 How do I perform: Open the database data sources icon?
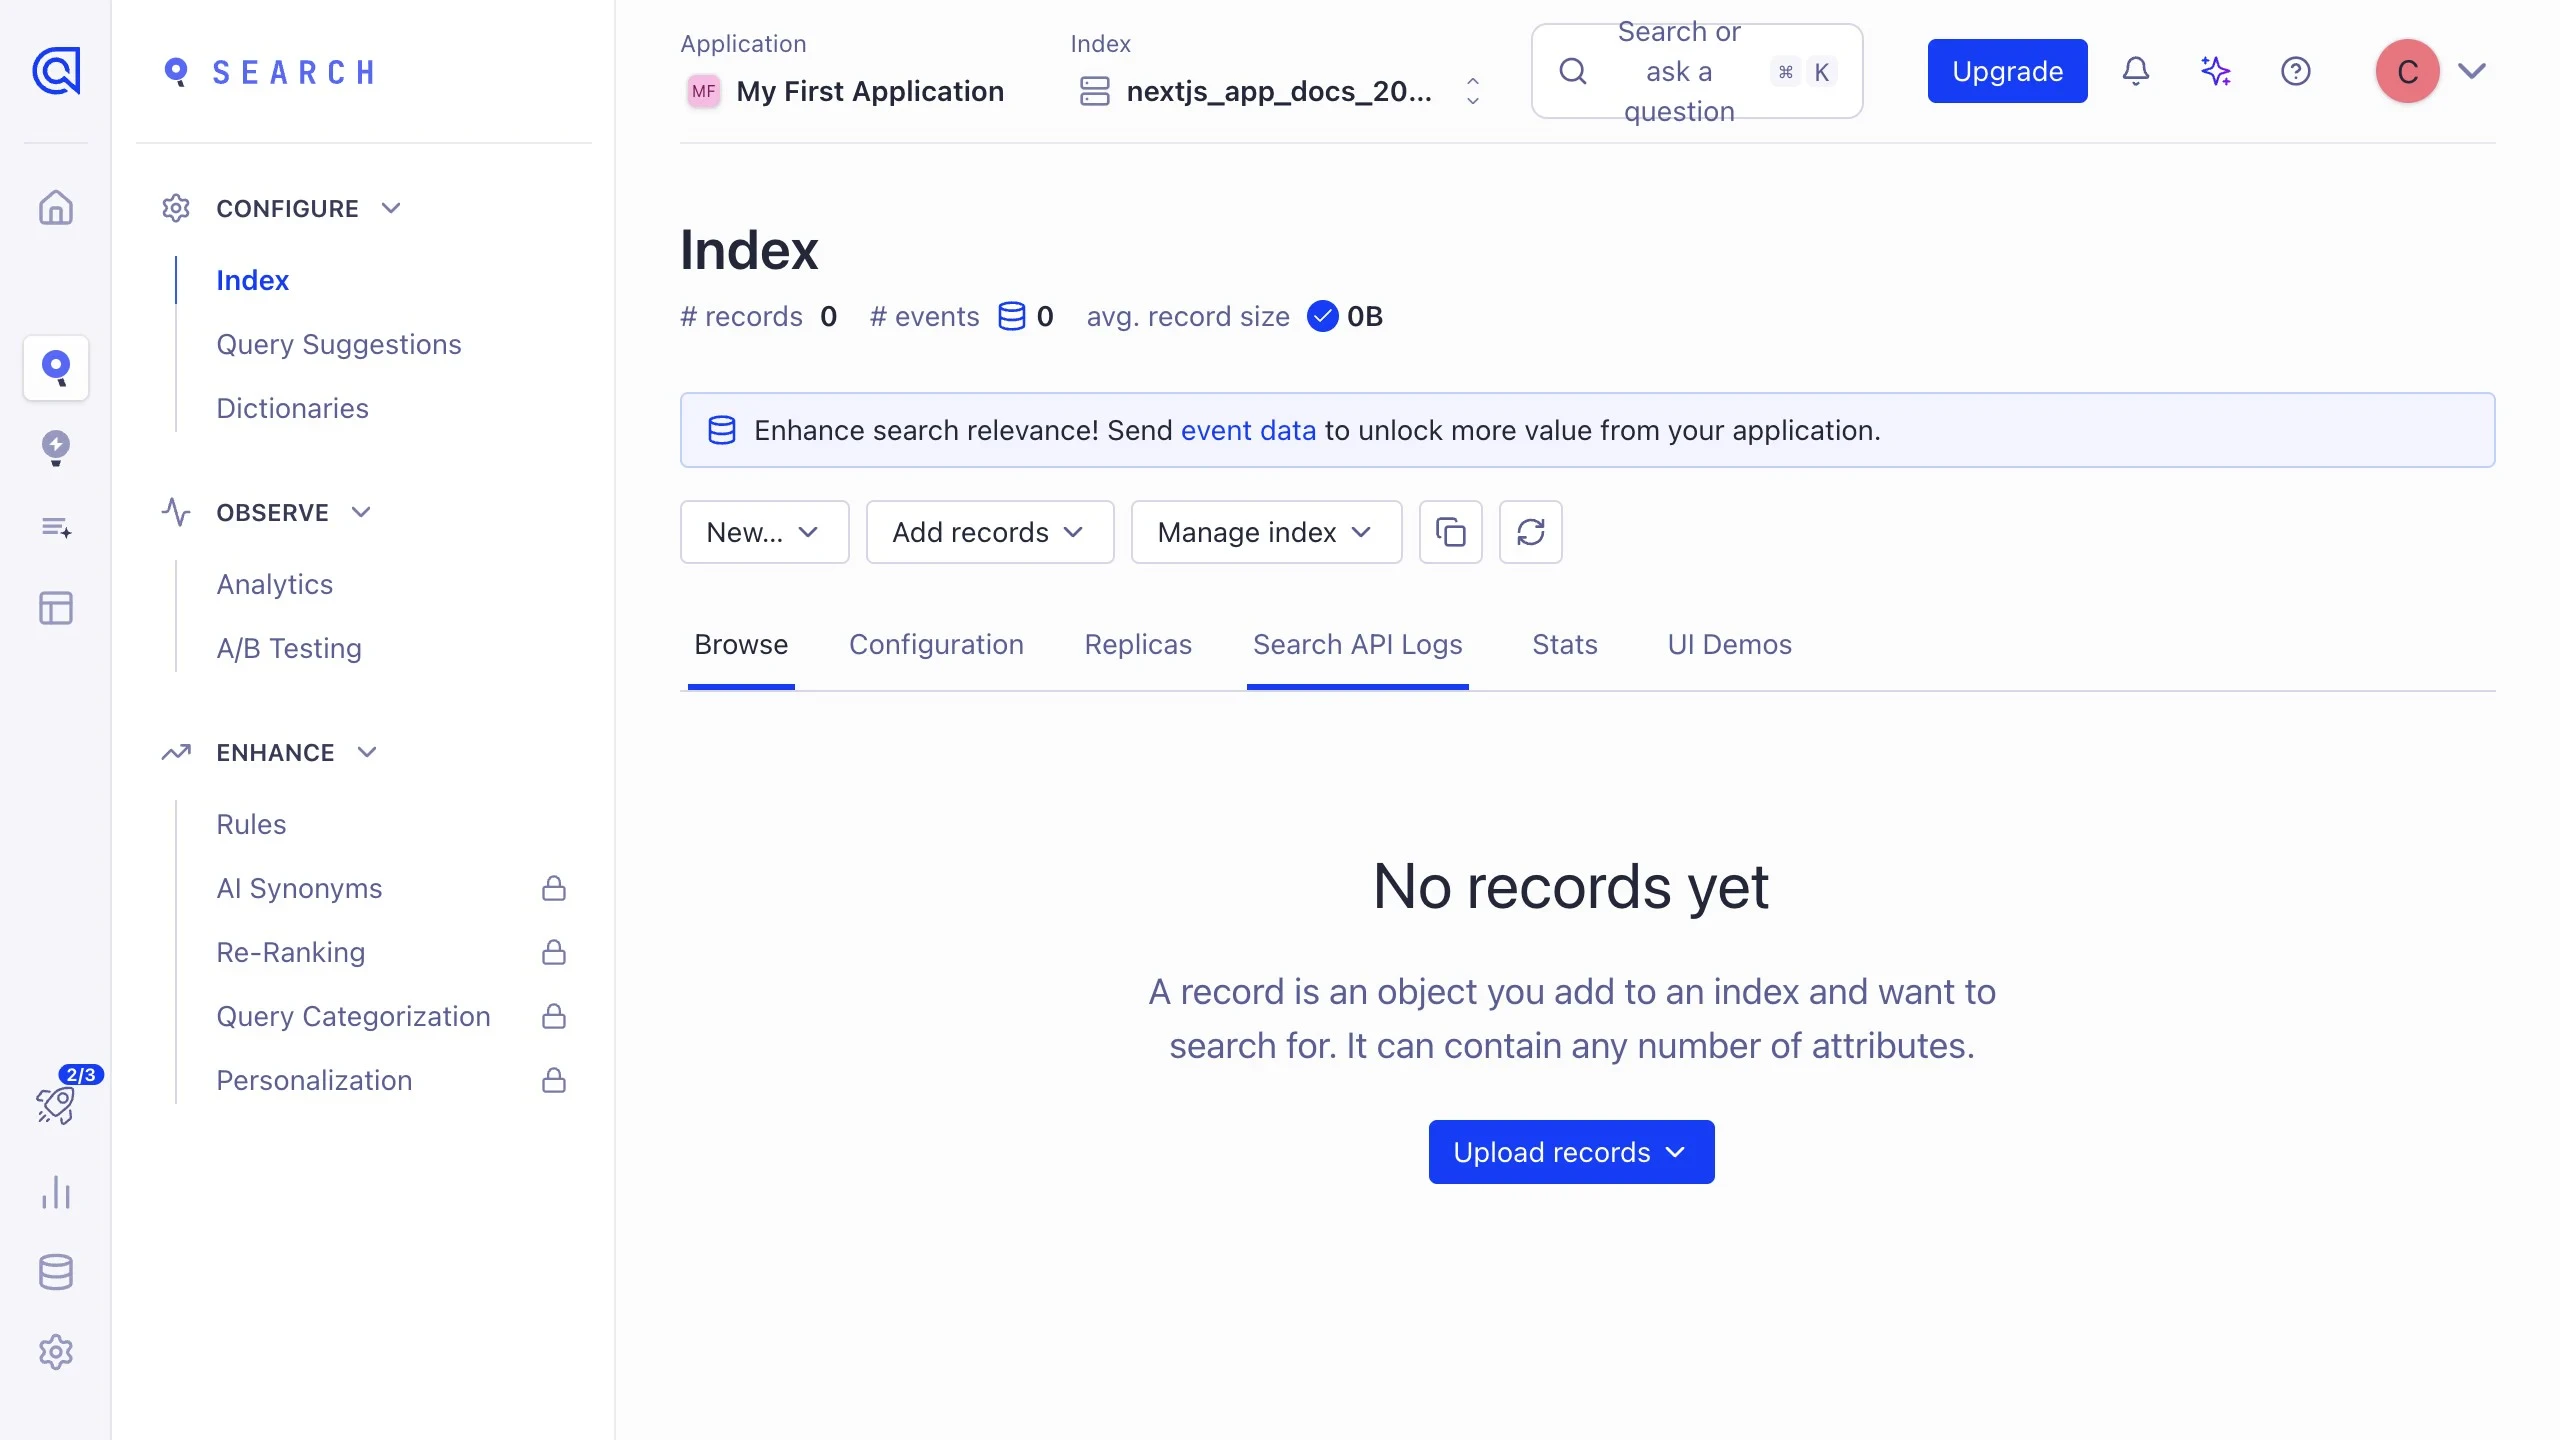(56, 1272)
